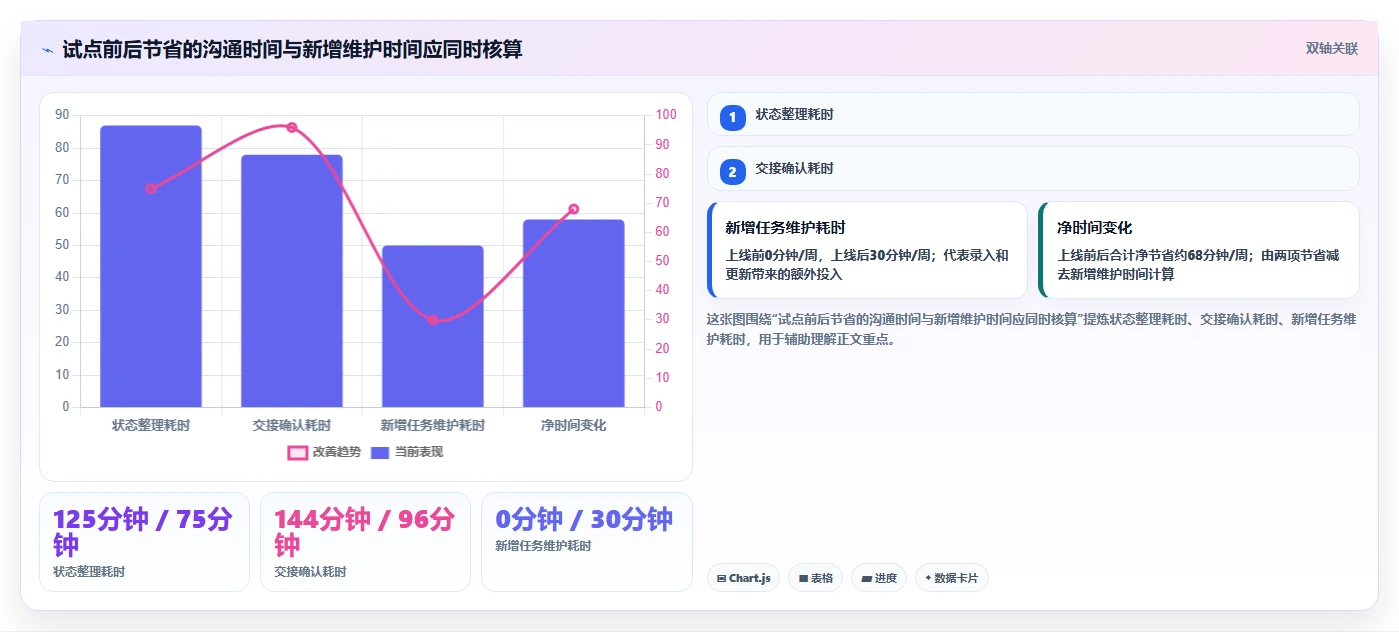Click the 状态整理耗时 bar in chart

151,266
